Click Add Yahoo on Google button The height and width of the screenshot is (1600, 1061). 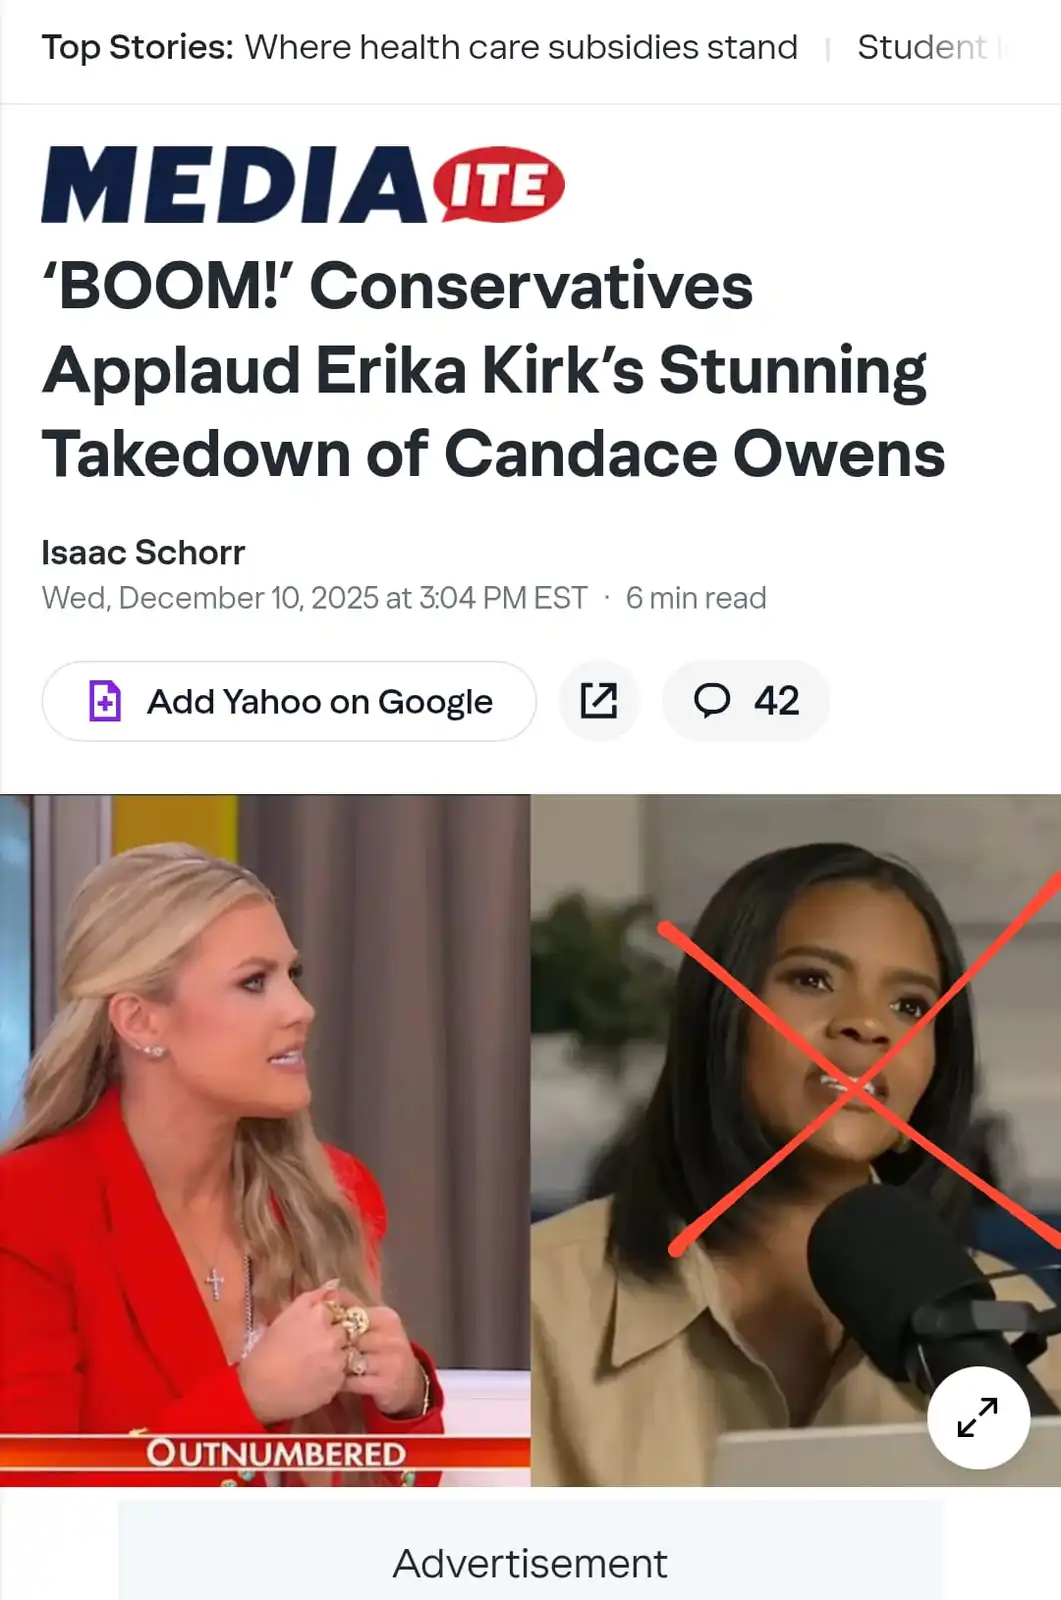coord(289,701)
